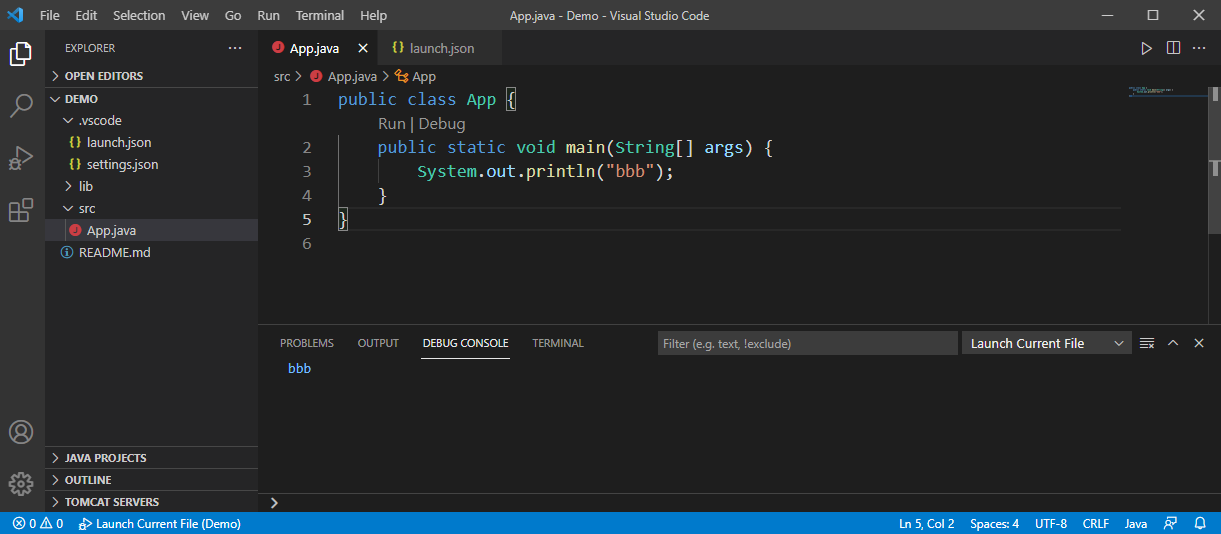Image resolution: width=1221 pixels, height=534 pixels.
Task: Switch to the PROBLEMS panel tab
Action: pos(307,343)
